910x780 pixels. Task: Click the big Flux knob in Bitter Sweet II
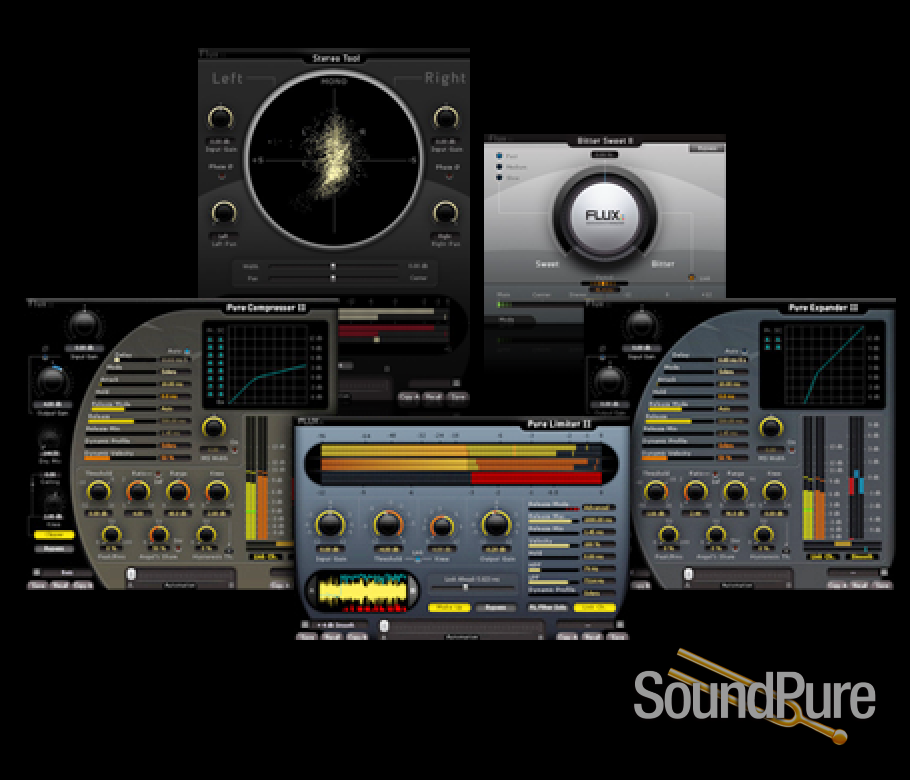pyautogui.click(x=605, y=216)
